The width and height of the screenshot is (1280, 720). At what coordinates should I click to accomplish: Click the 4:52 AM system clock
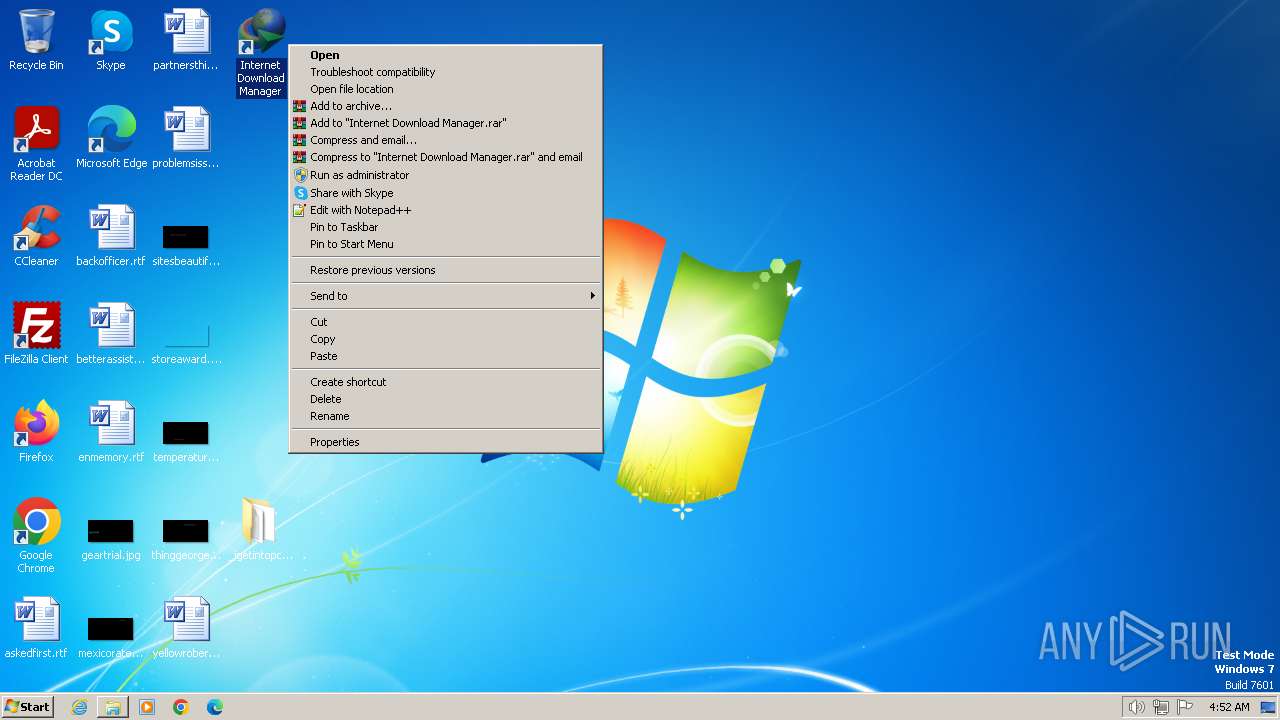pyautogui.click(x=1229, y=707)
